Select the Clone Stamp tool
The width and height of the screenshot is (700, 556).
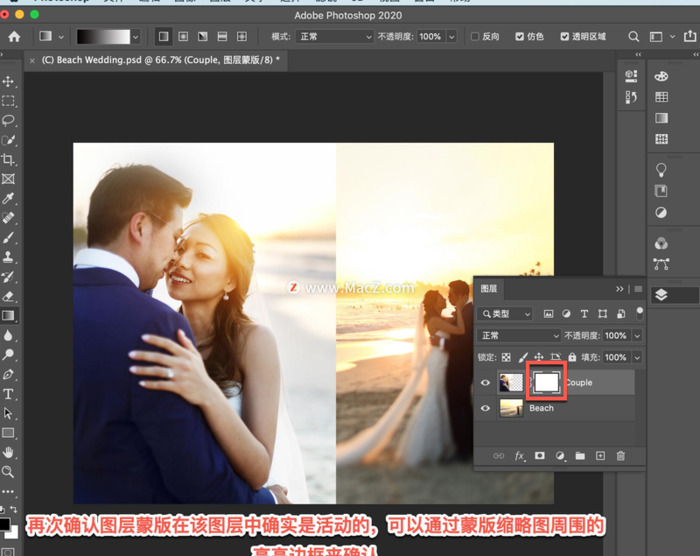click(x=8, y=257)
